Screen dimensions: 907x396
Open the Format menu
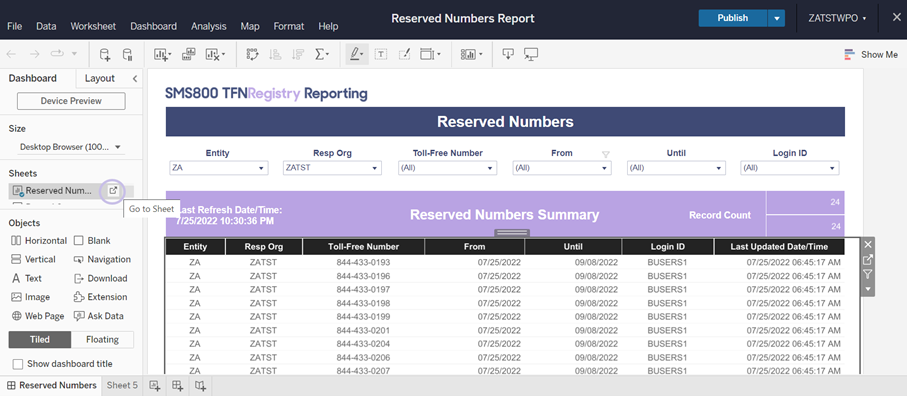(289, 27)
